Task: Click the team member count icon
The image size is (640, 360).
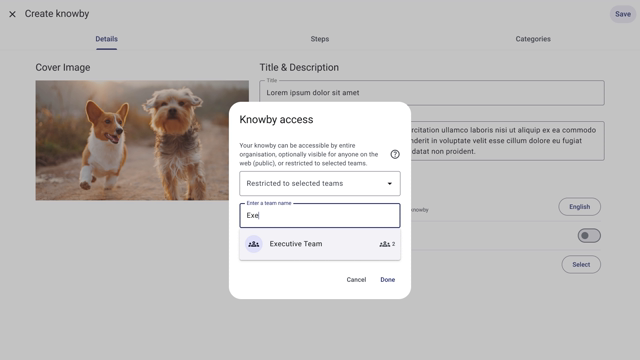Action: (x=384, y=244)
